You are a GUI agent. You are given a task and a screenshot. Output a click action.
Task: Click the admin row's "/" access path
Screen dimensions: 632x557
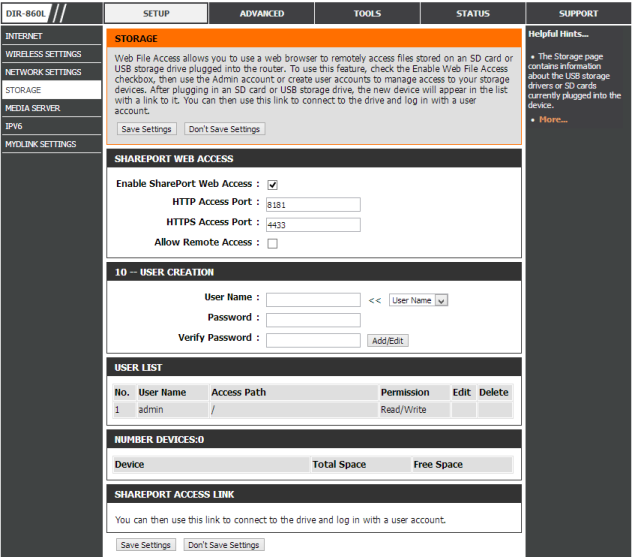pos(294,409)
